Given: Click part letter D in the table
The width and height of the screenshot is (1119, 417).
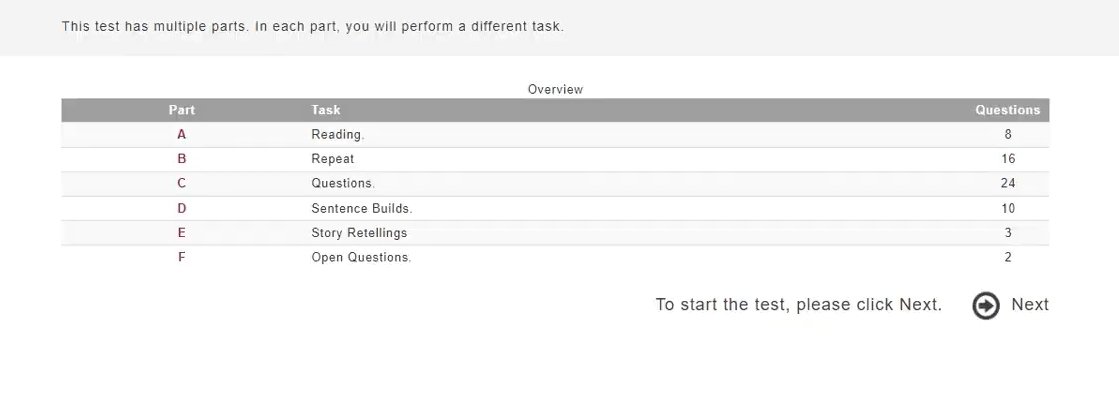Looking at the screenshot, I should tap(181, 208).
